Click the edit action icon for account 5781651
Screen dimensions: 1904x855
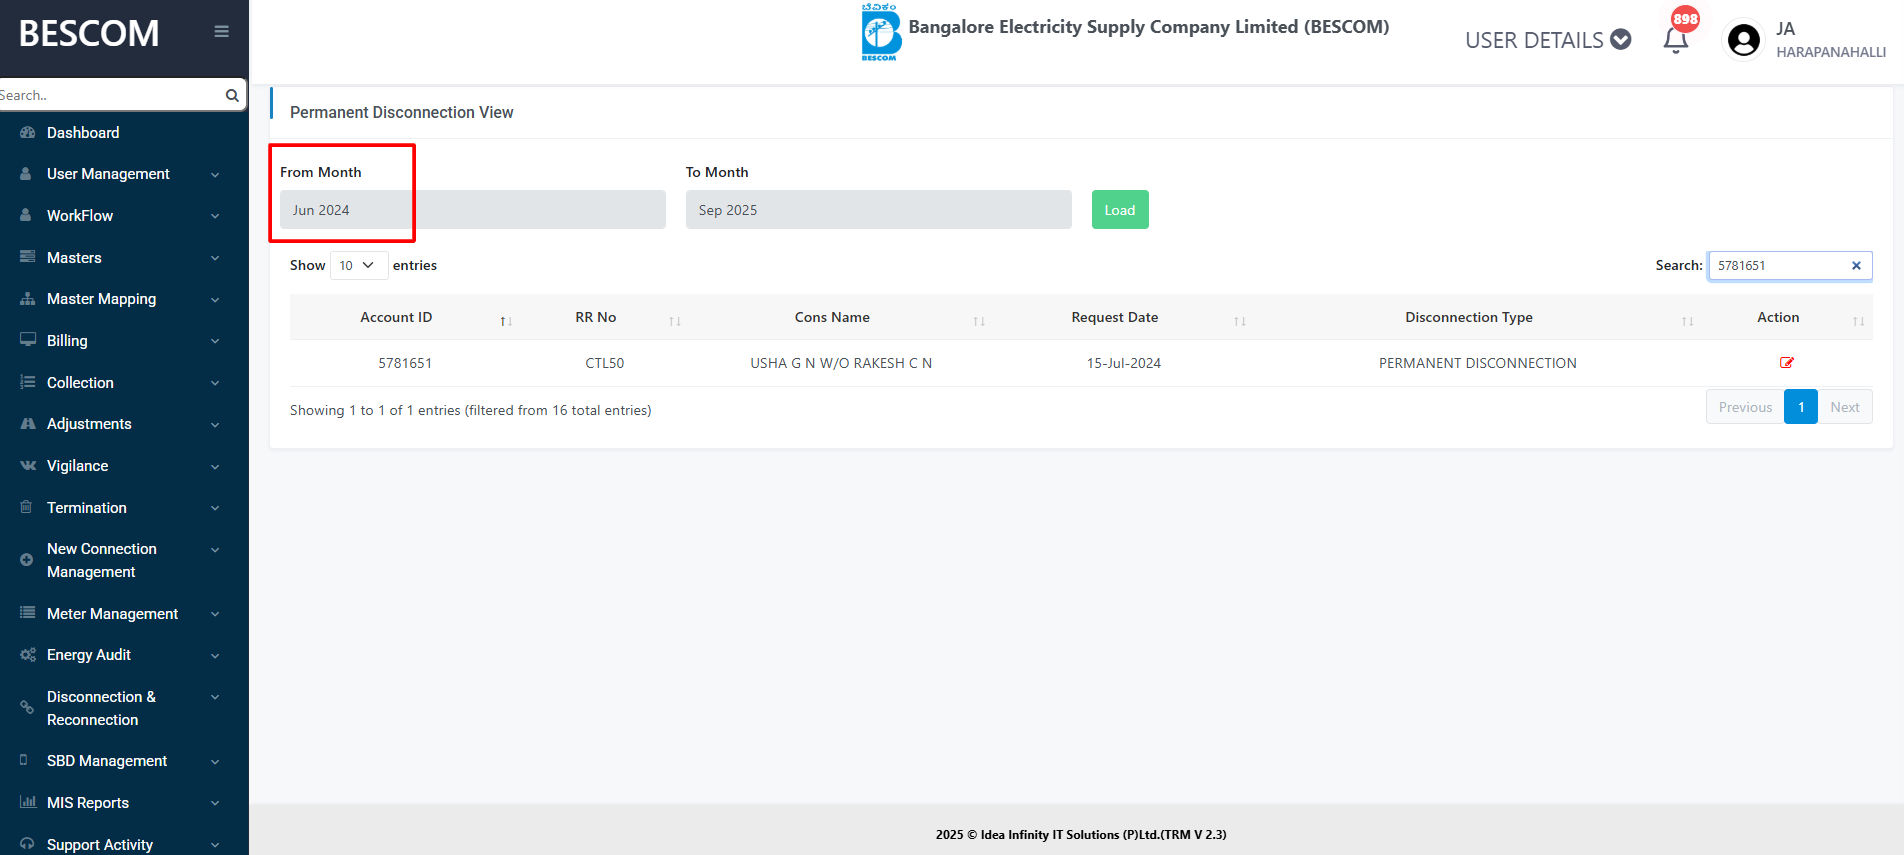[1787, 363]
